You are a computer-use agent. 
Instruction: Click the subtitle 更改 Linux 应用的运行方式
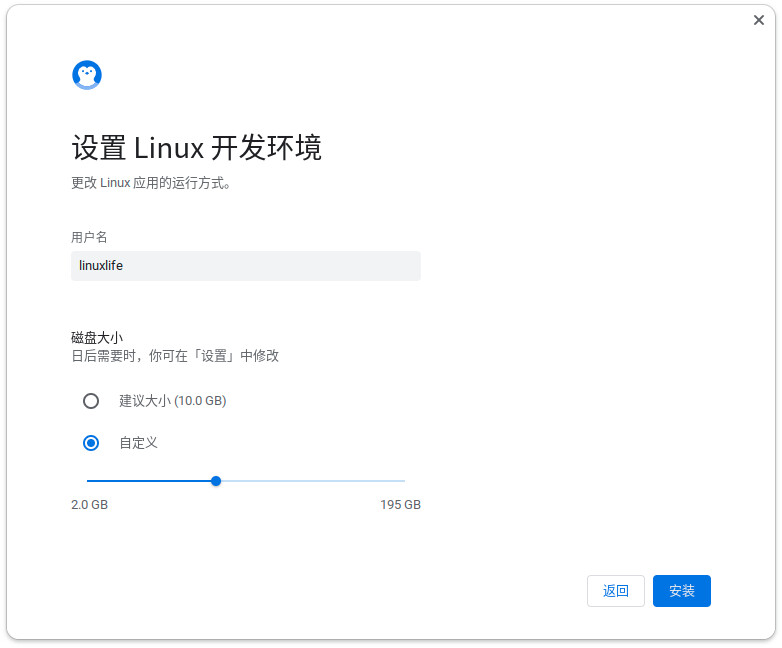151,184
